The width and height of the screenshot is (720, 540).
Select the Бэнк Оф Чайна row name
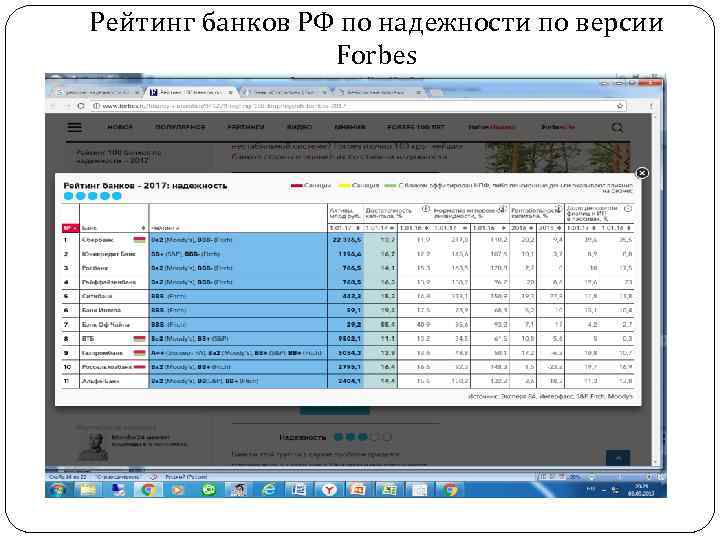pos(106,325)
